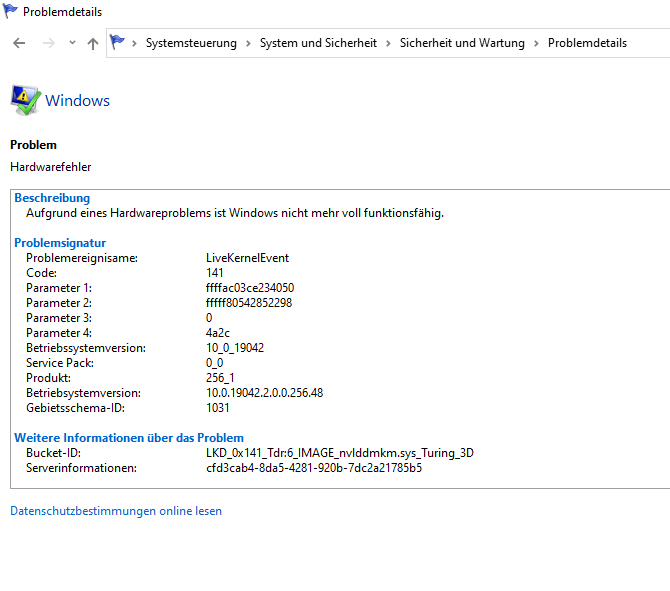The image size is (670, 591).
Task: Select Problemdetails breadcrumb
Action: pyautogui.click(x=587, y=43)
